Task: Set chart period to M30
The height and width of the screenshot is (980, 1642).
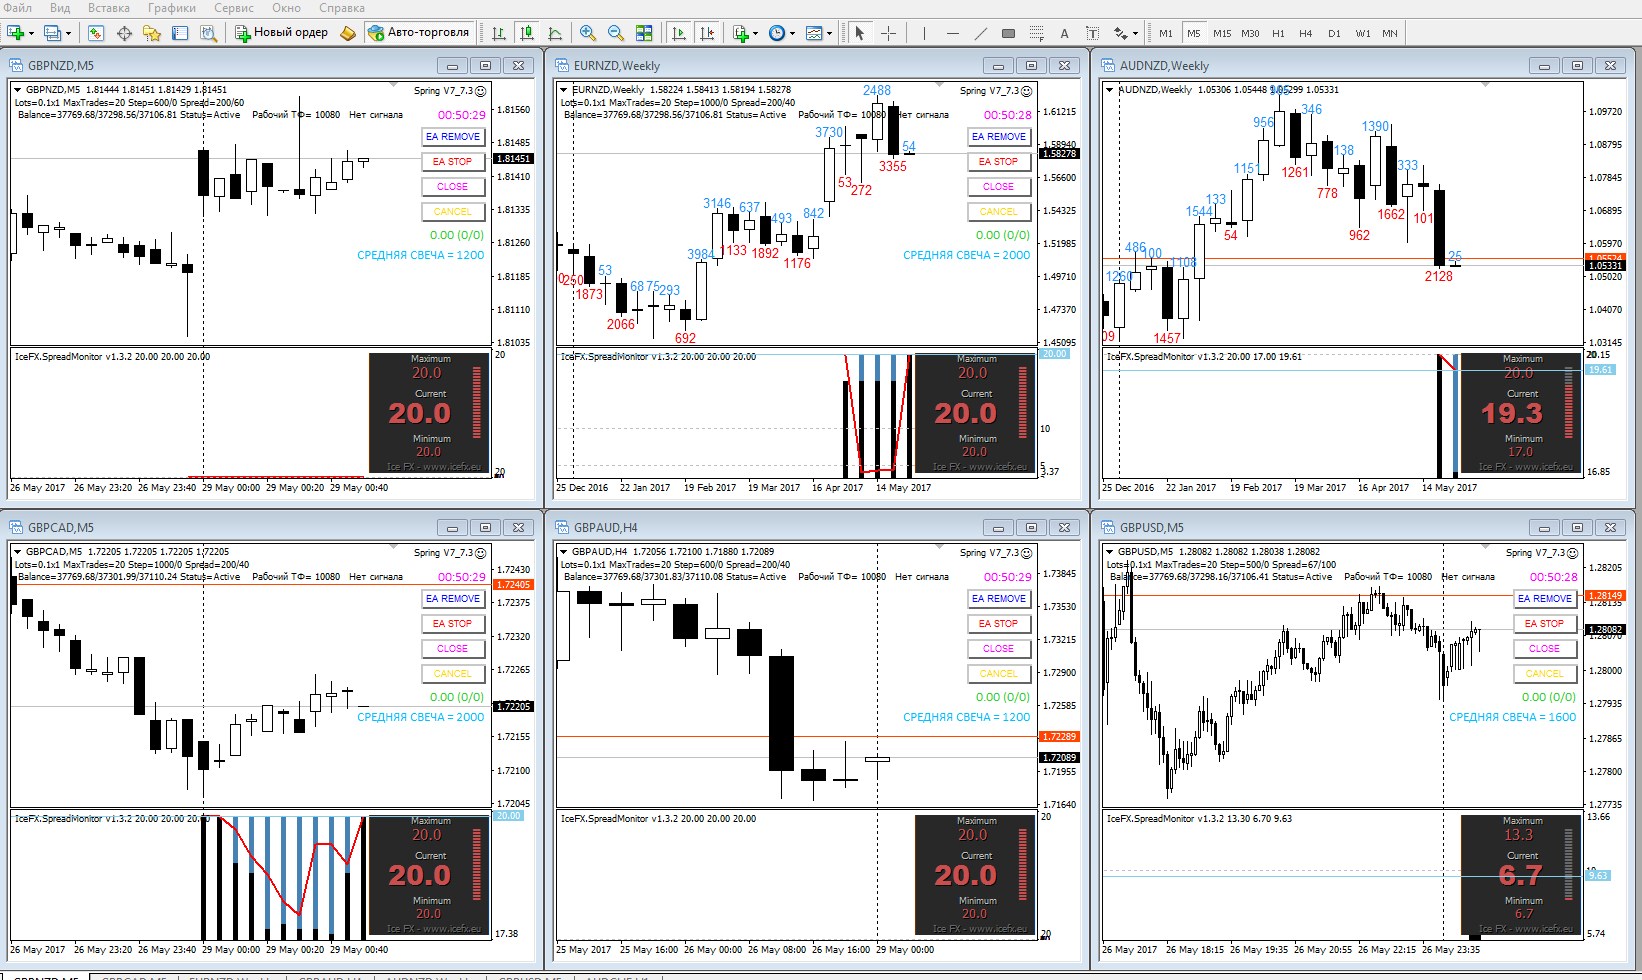Action: click(x=1250, y=33)
